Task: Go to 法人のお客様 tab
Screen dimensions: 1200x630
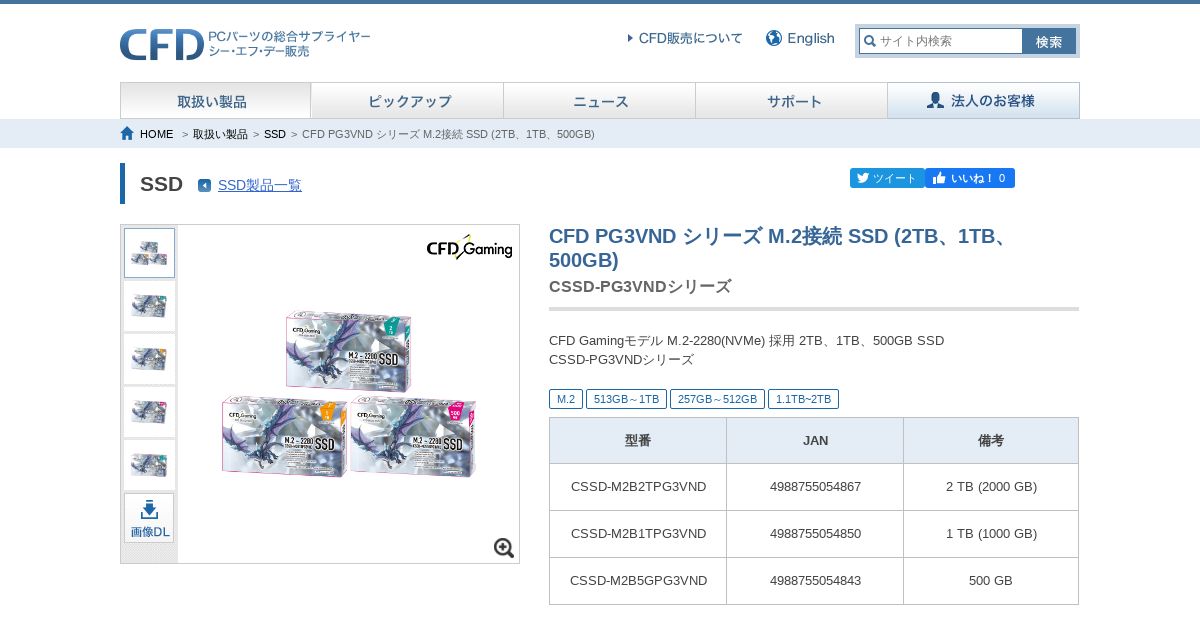Action: click(983, 101)
